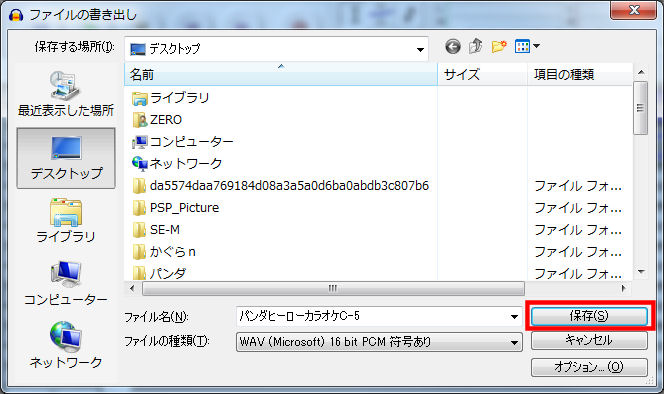Expand the 保存する場所 location dropdown
The width and height of the screenshot is (664, 394).
420,49
